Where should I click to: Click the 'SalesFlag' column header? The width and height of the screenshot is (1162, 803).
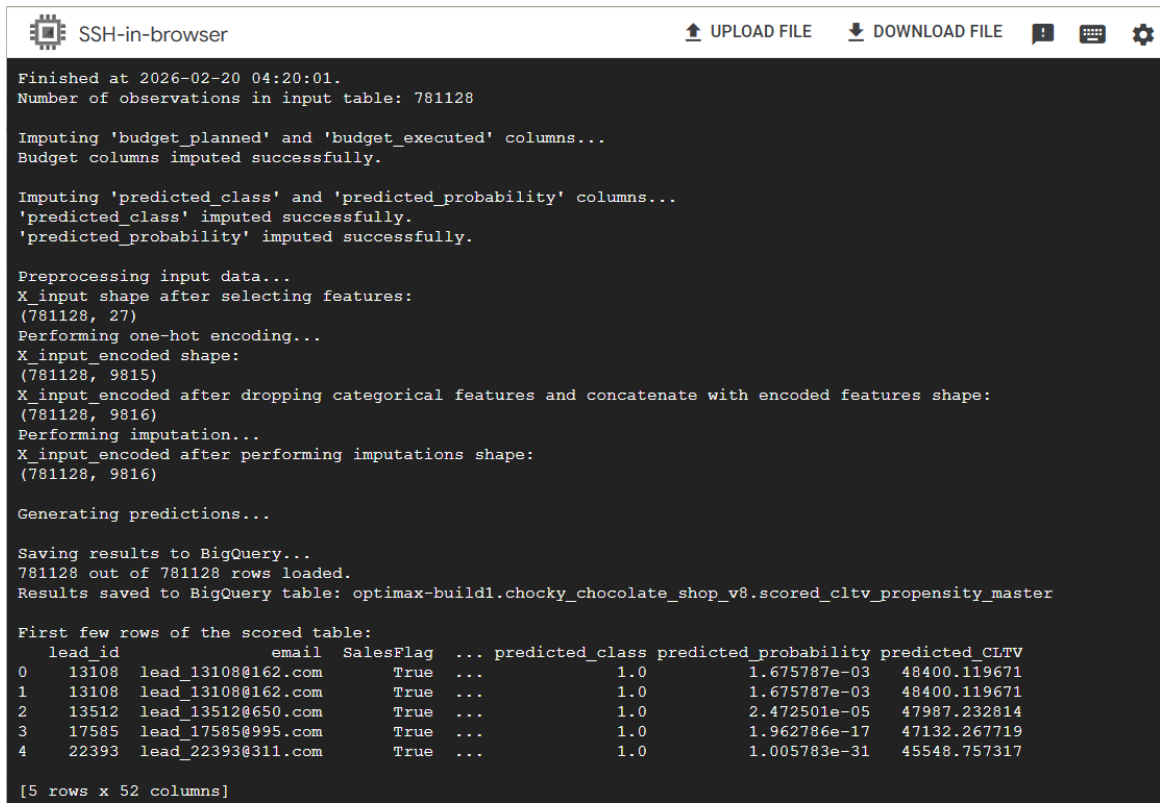pyautogui.click(x=388, y=653)
